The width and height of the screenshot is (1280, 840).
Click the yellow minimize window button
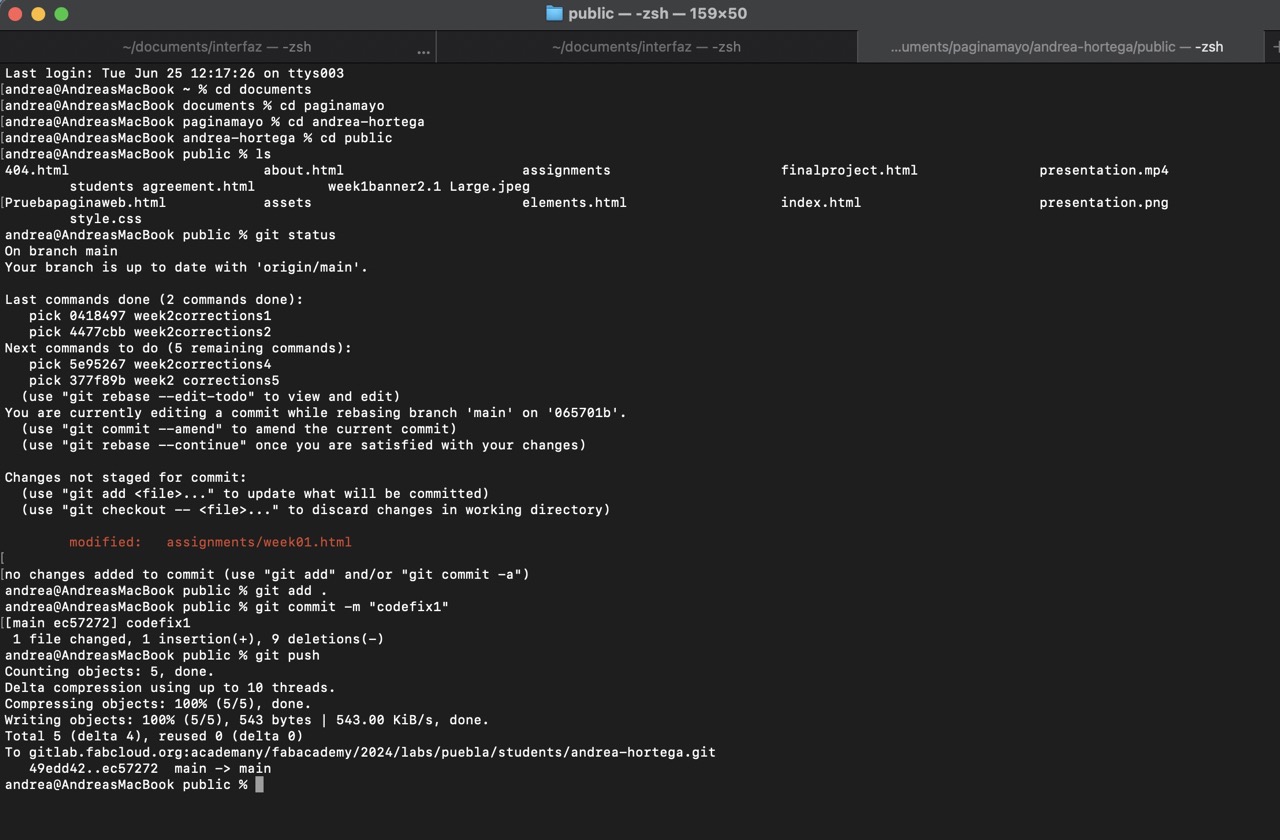pyautogui.click(x=38, y=14)
